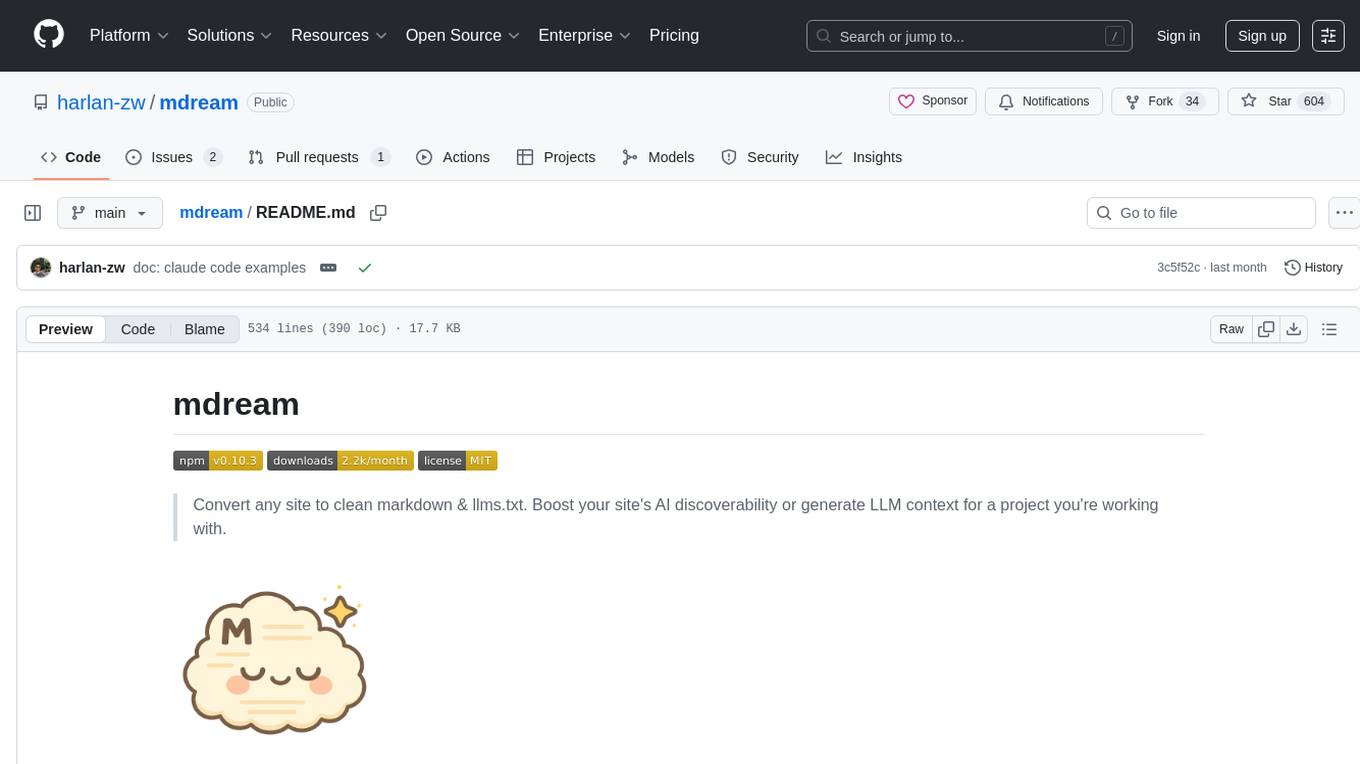
Task: Switch to the Pull requests tab
Action: pos(319,157)
